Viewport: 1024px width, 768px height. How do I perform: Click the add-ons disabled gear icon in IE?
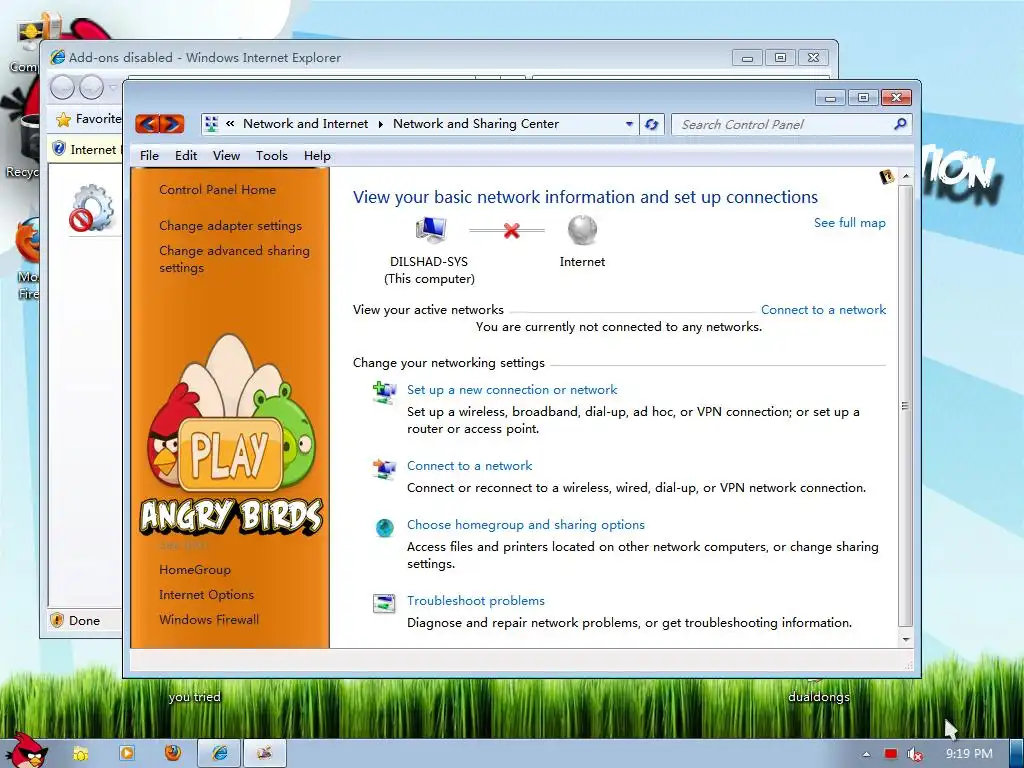tap(91, 208)
